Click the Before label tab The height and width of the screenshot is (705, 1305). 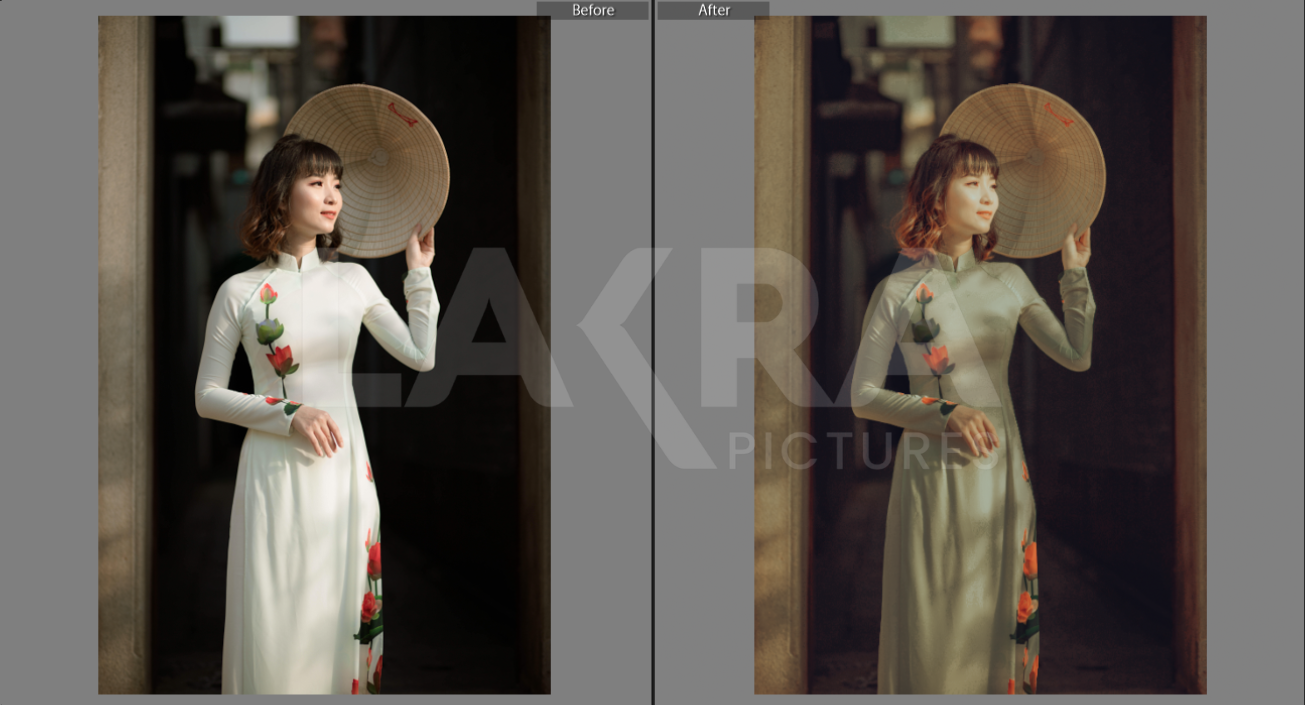[592, 10]
